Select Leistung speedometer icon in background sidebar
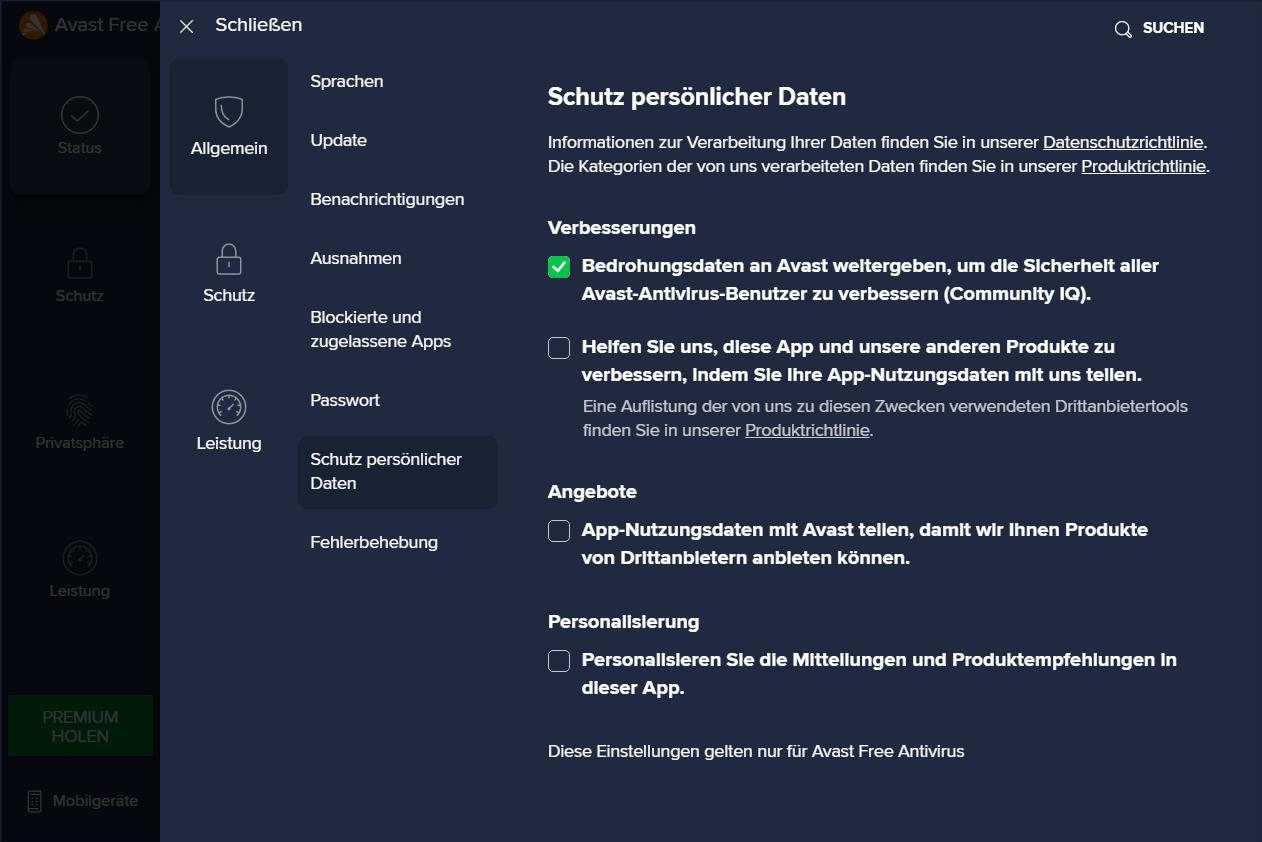The image size is (1262, 842). [80, 559]
